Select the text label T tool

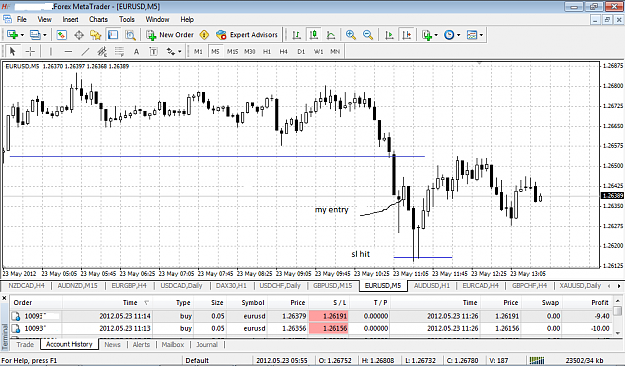(x=153, y=51)
